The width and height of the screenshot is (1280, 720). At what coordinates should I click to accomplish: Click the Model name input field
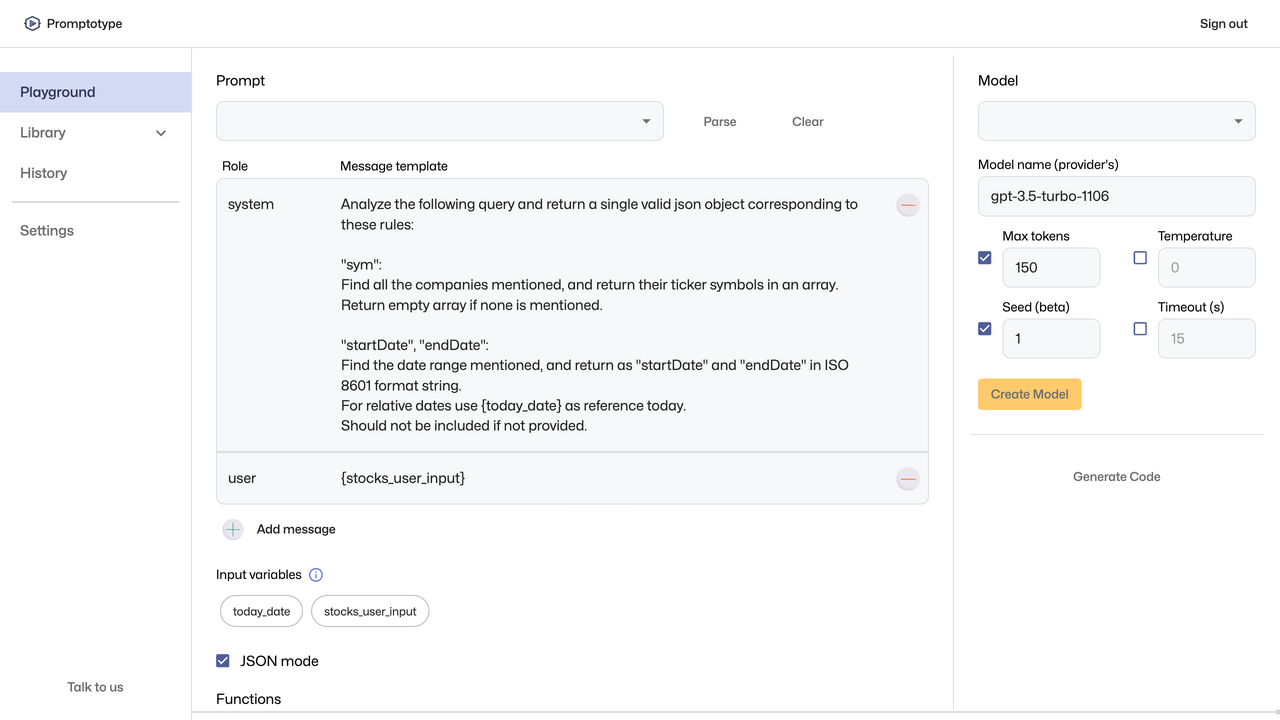tap(1116, 196)
